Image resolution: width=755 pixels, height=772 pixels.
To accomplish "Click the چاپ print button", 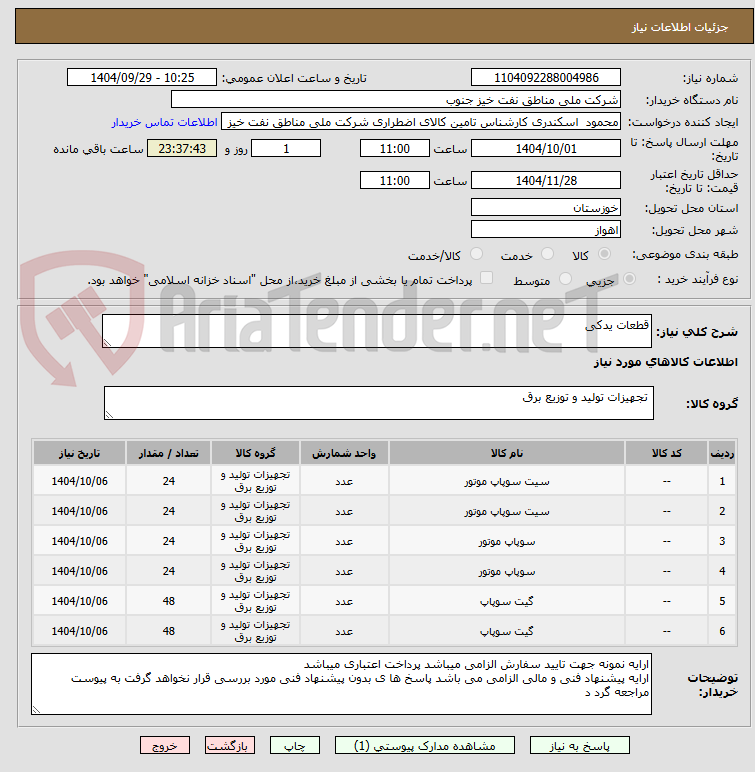I will coord(295,745).
